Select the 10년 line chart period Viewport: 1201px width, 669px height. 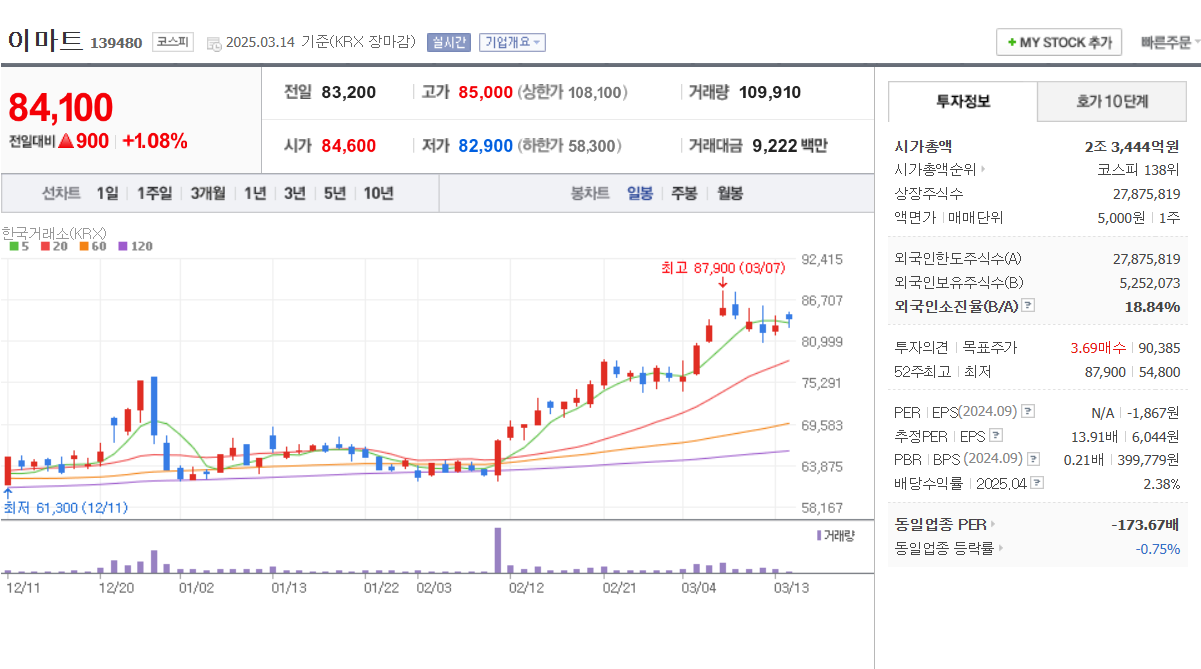[x=378, y=193]
